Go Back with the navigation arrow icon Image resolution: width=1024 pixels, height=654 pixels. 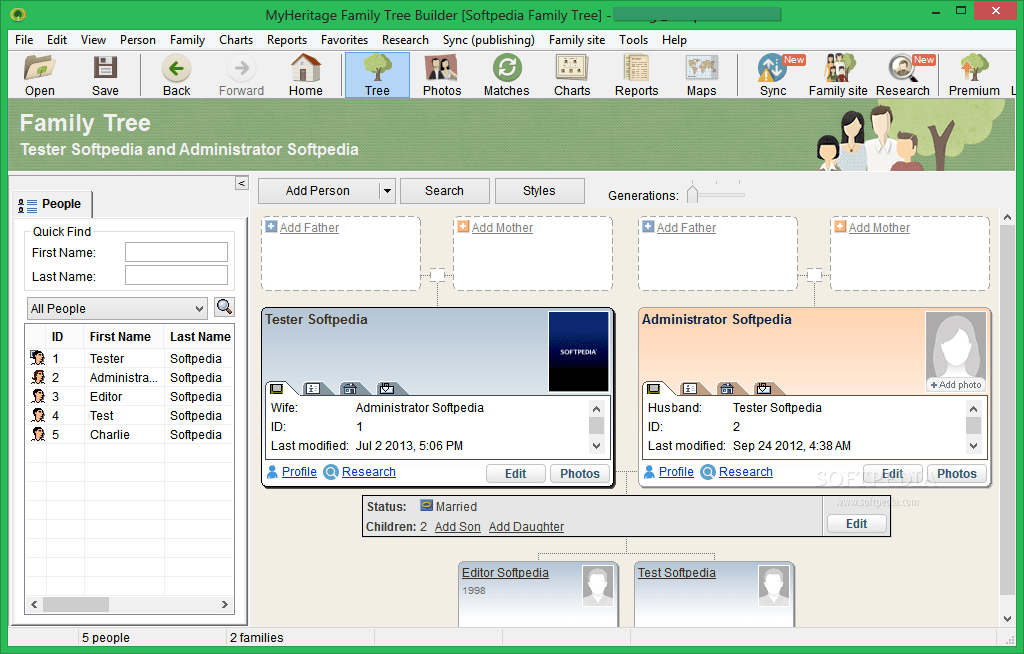176,70
